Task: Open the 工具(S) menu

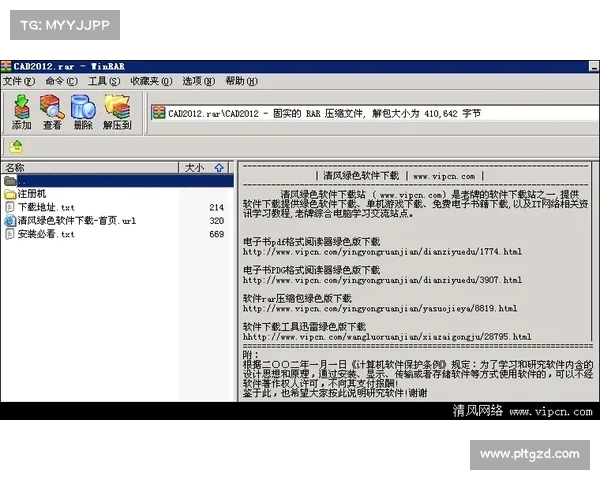Action: [x=104, y=81]
